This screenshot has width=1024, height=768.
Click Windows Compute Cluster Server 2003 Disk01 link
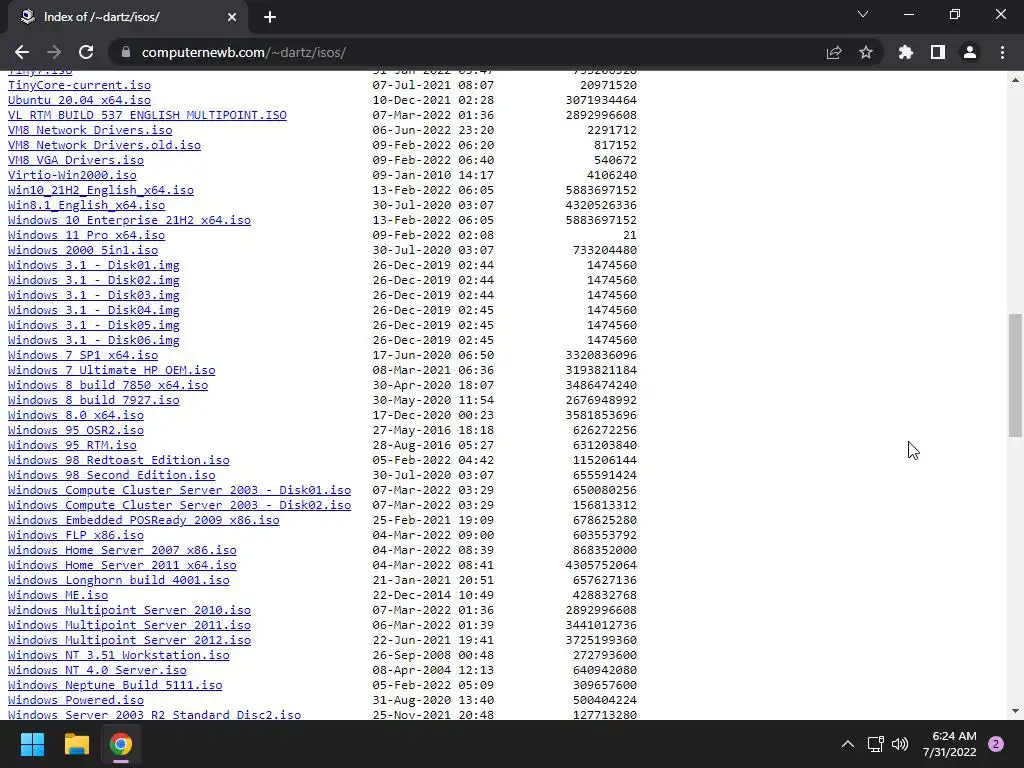pos(180,490)
